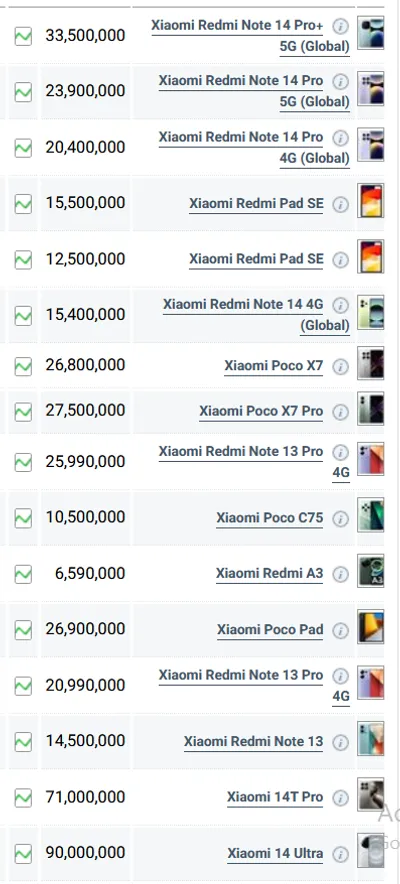Image resolution: width=400 pixels, height=884 pixels.
Task: Click info icon beside Xiaomi Poco C75
Action: [x=340, y=519]
